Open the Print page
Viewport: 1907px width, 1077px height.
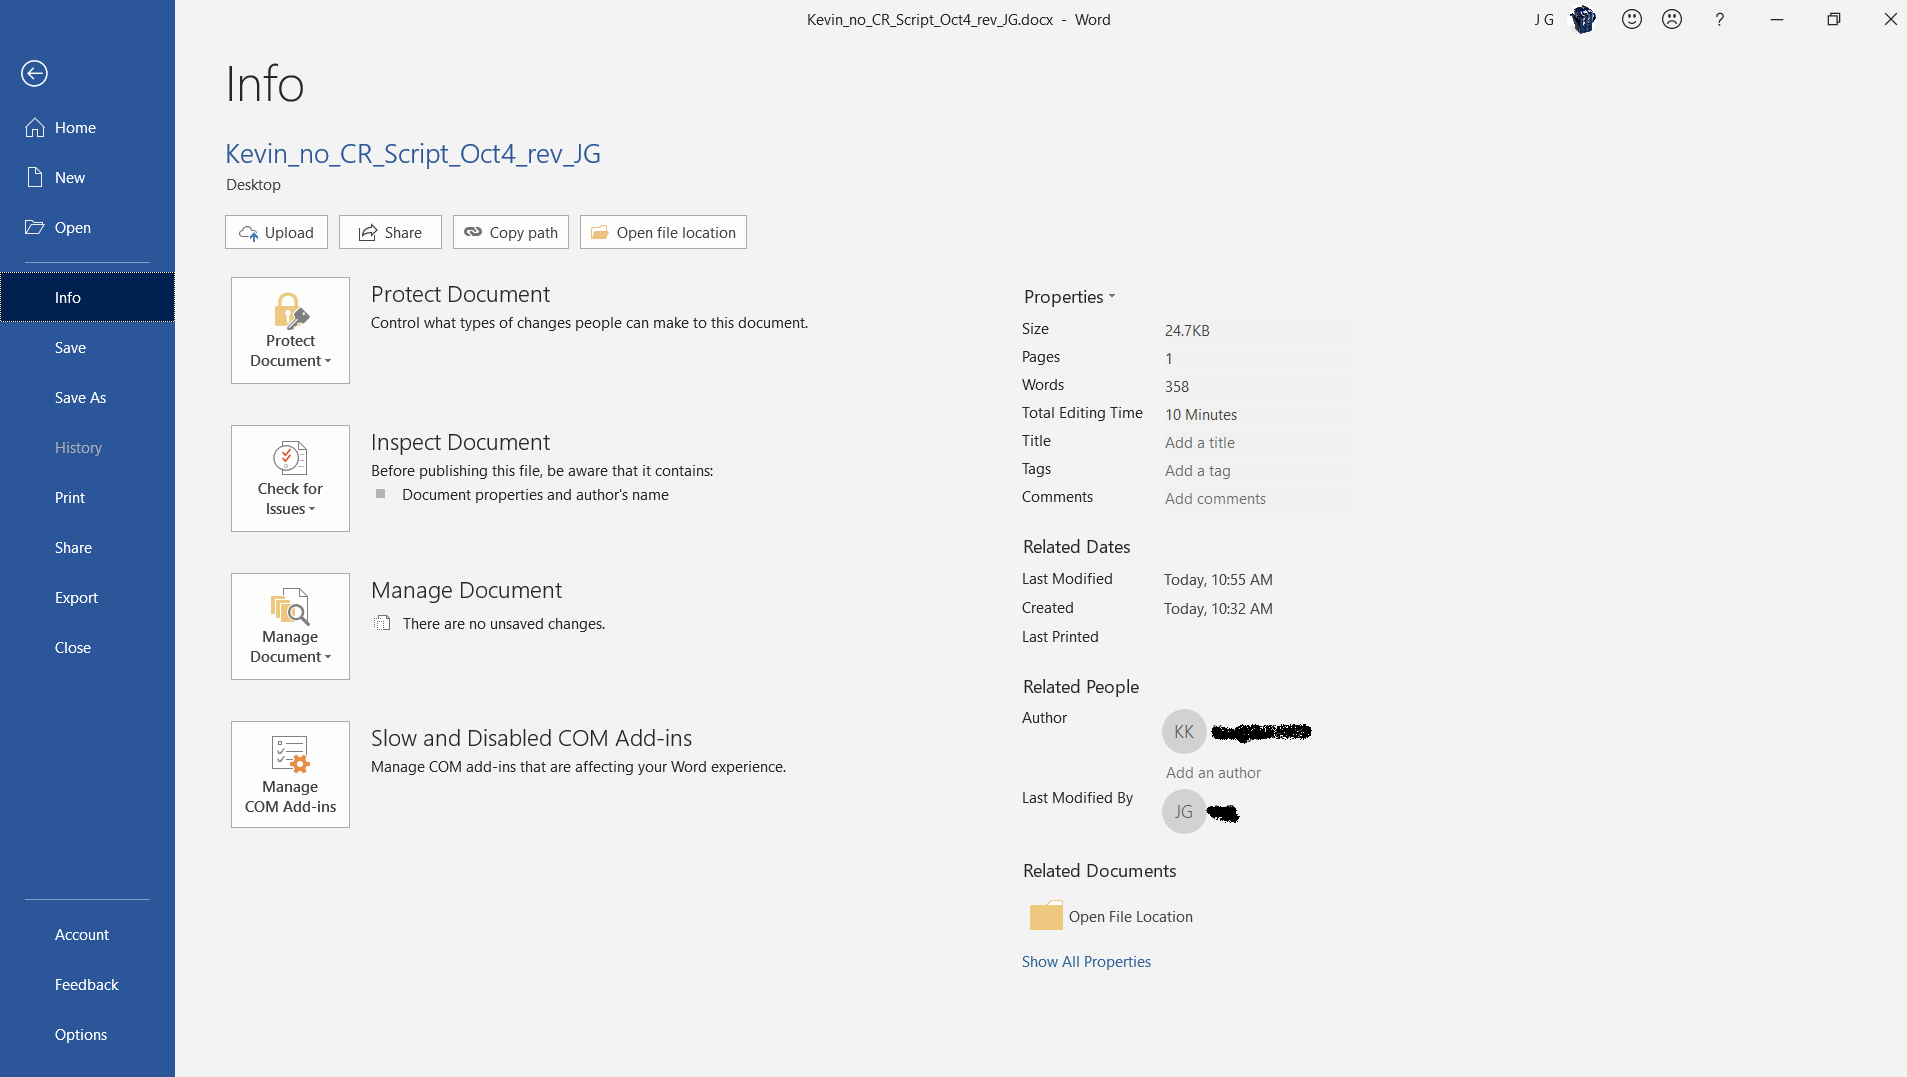(87, 498)
